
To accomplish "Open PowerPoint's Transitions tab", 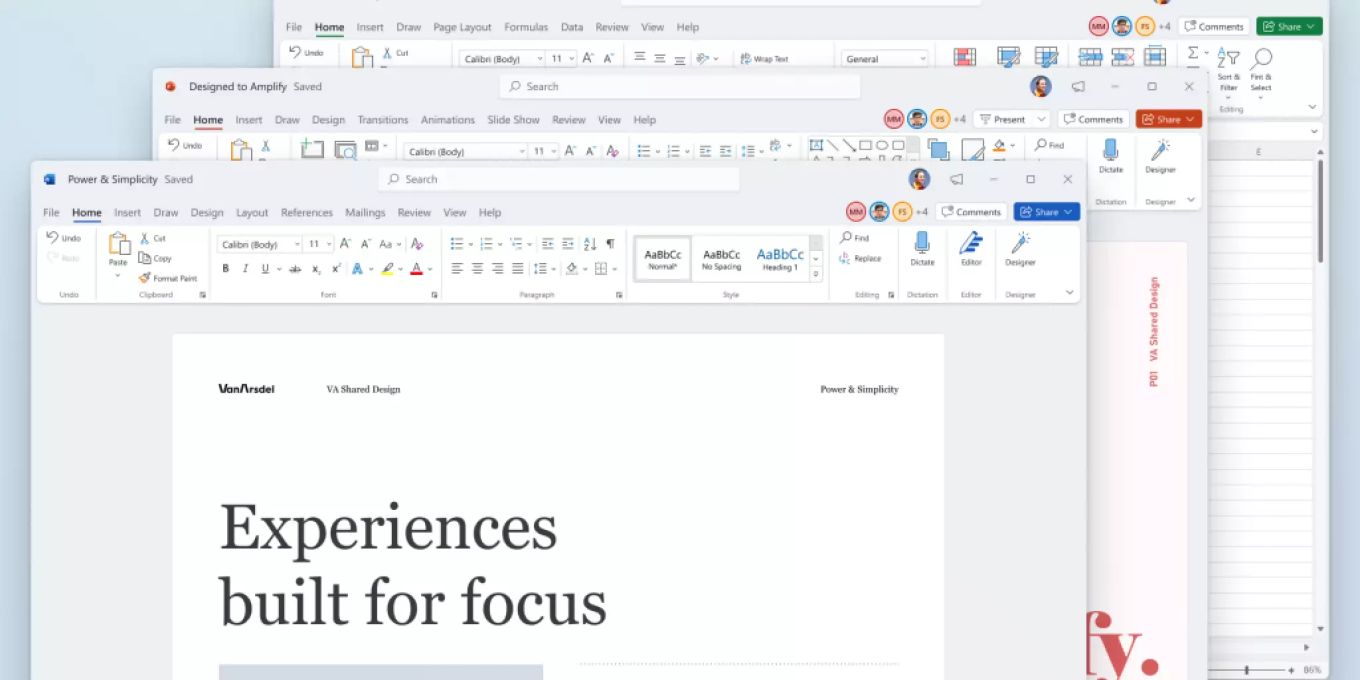I will (x=383, y=119).
